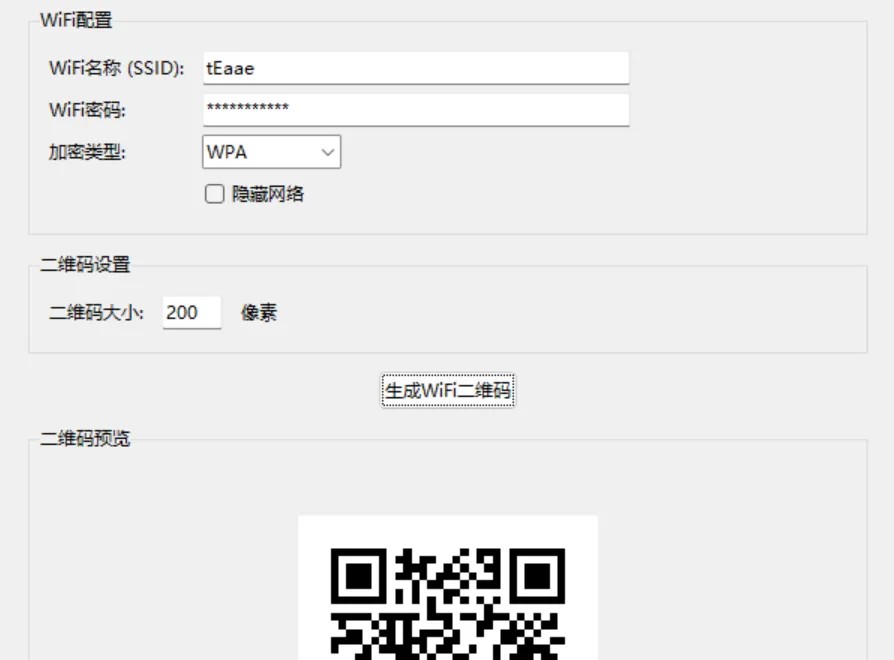Click the 加密类型 label text
Viewport: 894px width, 660px height.
[87, 152]
